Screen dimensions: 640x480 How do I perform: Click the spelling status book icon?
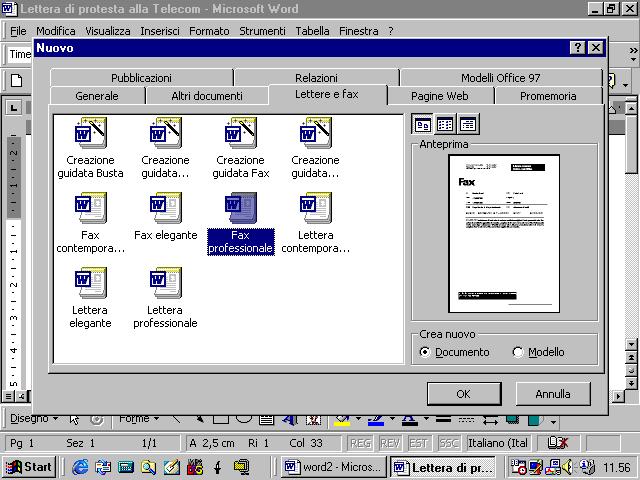[x=558, y=442]
